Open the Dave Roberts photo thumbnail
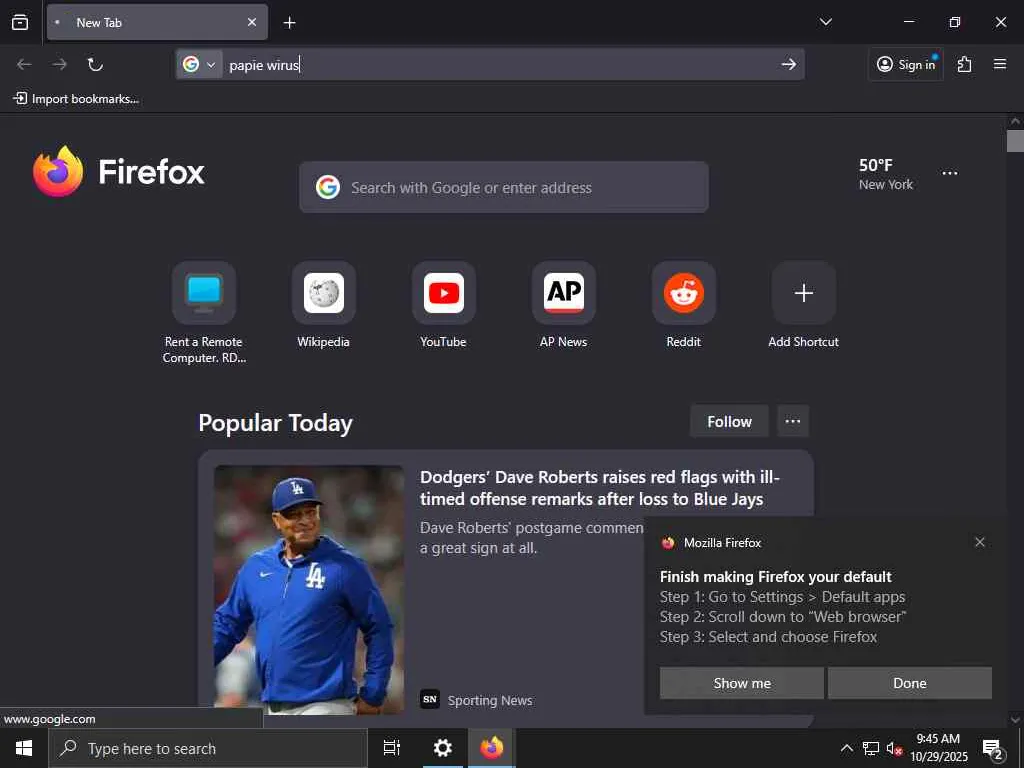Image resolution: width=1024 pixels, height=768 pixels. (x=309, y=590)
